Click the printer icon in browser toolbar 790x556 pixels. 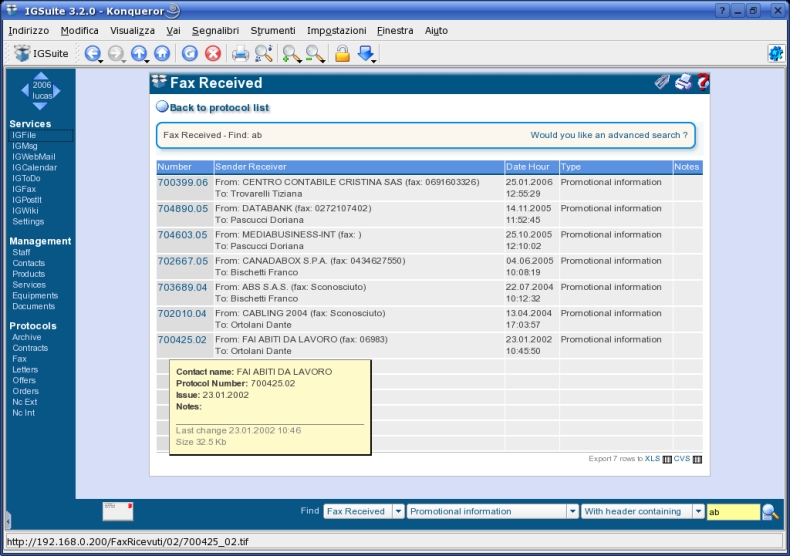tap(240, 53)
